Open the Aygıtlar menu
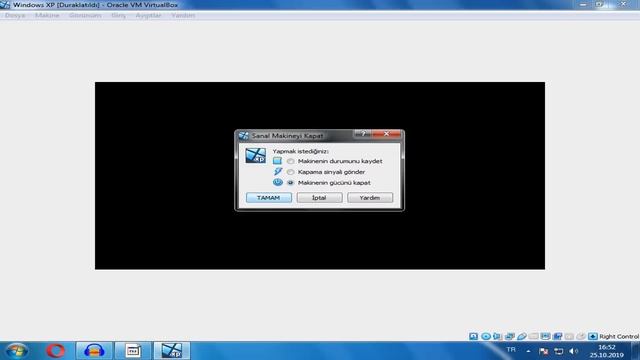The image size is (640, 360). click(x=148, y=15)
